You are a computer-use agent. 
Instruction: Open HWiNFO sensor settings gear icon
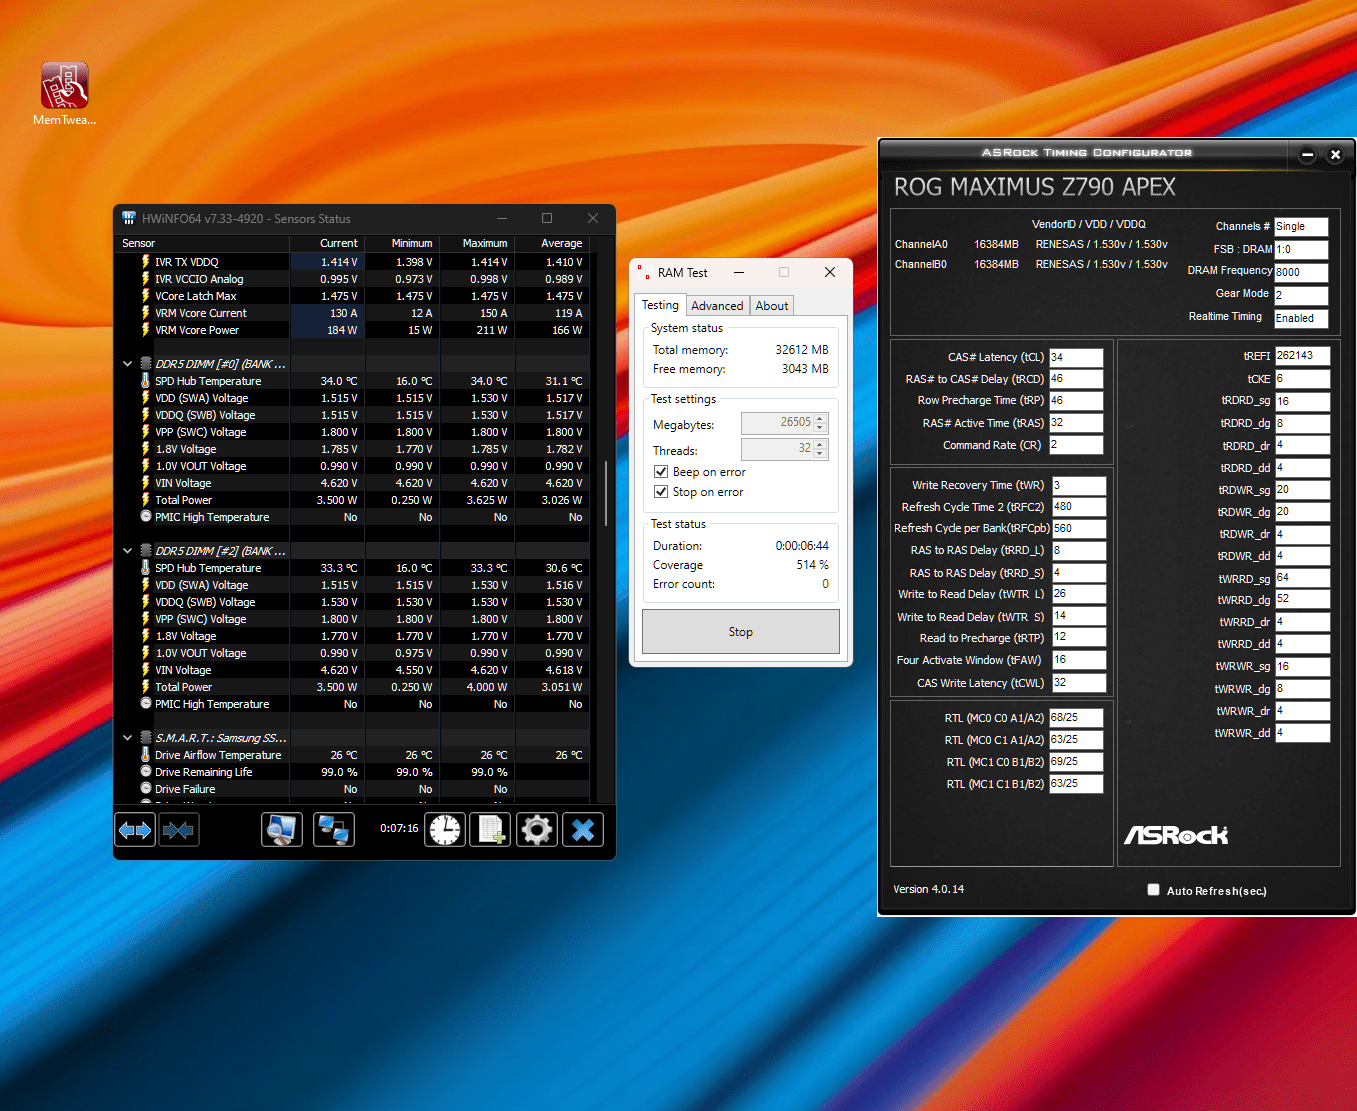537,830
